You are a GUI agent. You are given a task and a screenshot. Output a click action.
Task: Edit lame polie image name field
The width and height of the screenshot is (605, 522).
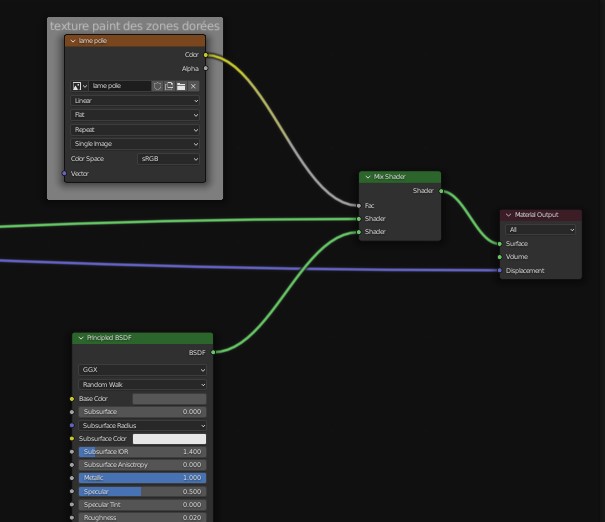[120, 86]
